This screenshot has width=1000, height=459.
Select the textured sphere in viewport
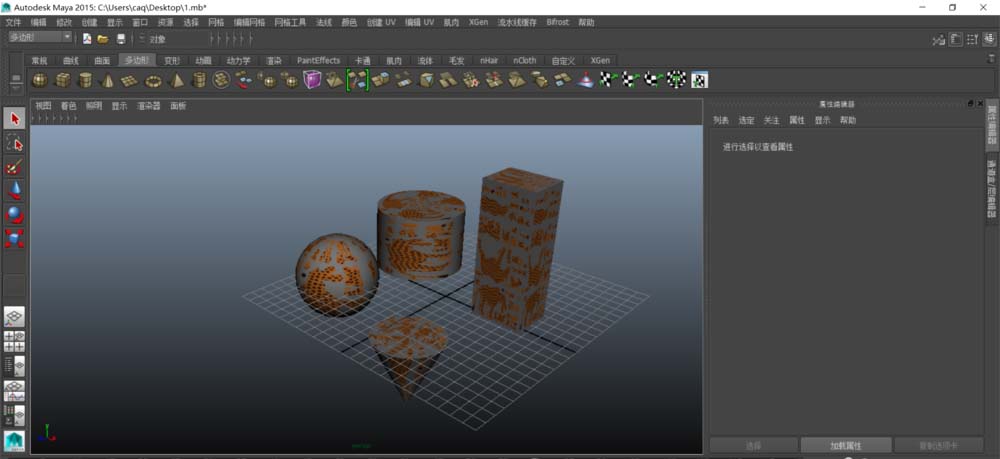[337, 275]
